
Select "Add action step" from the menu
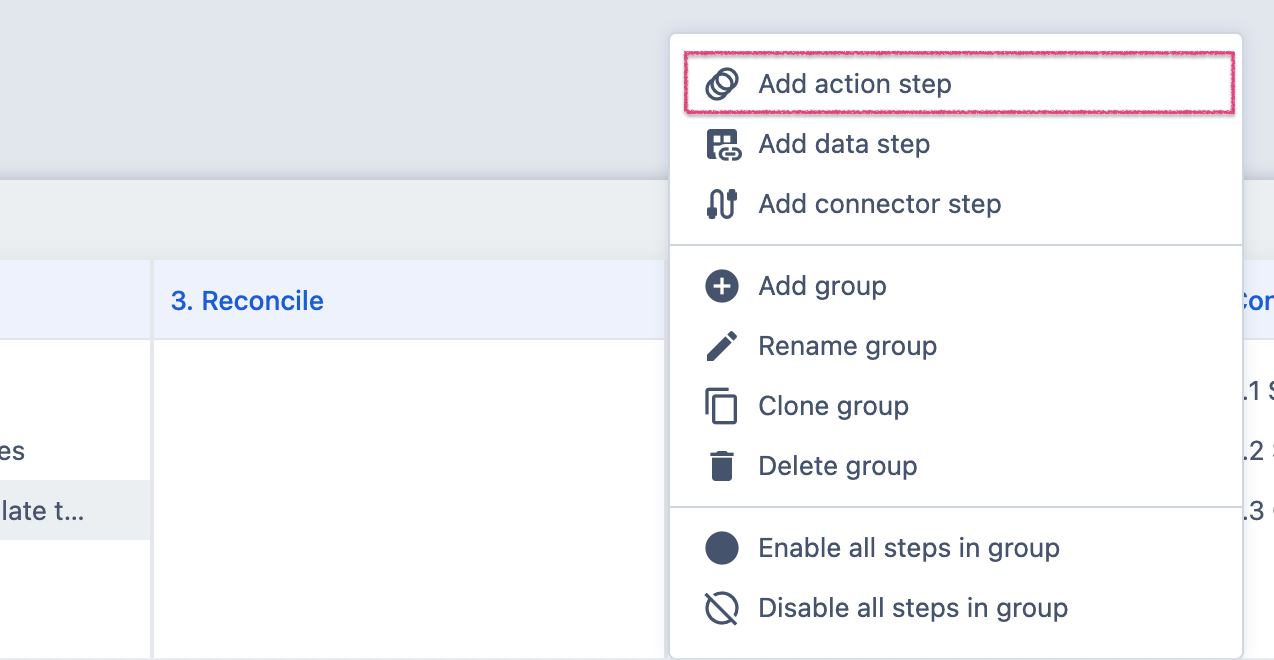coord(854,84)
